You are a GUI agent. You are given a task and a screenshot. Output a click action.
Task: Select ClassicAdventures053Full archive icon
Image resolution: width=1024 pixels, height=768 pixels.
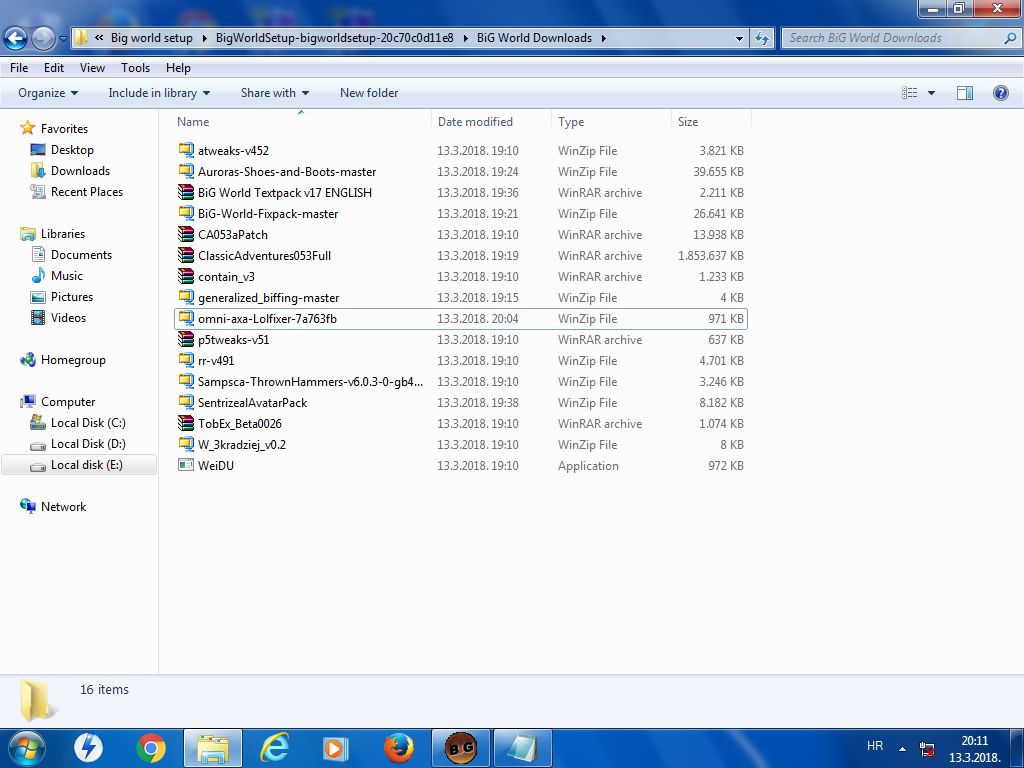186,255
